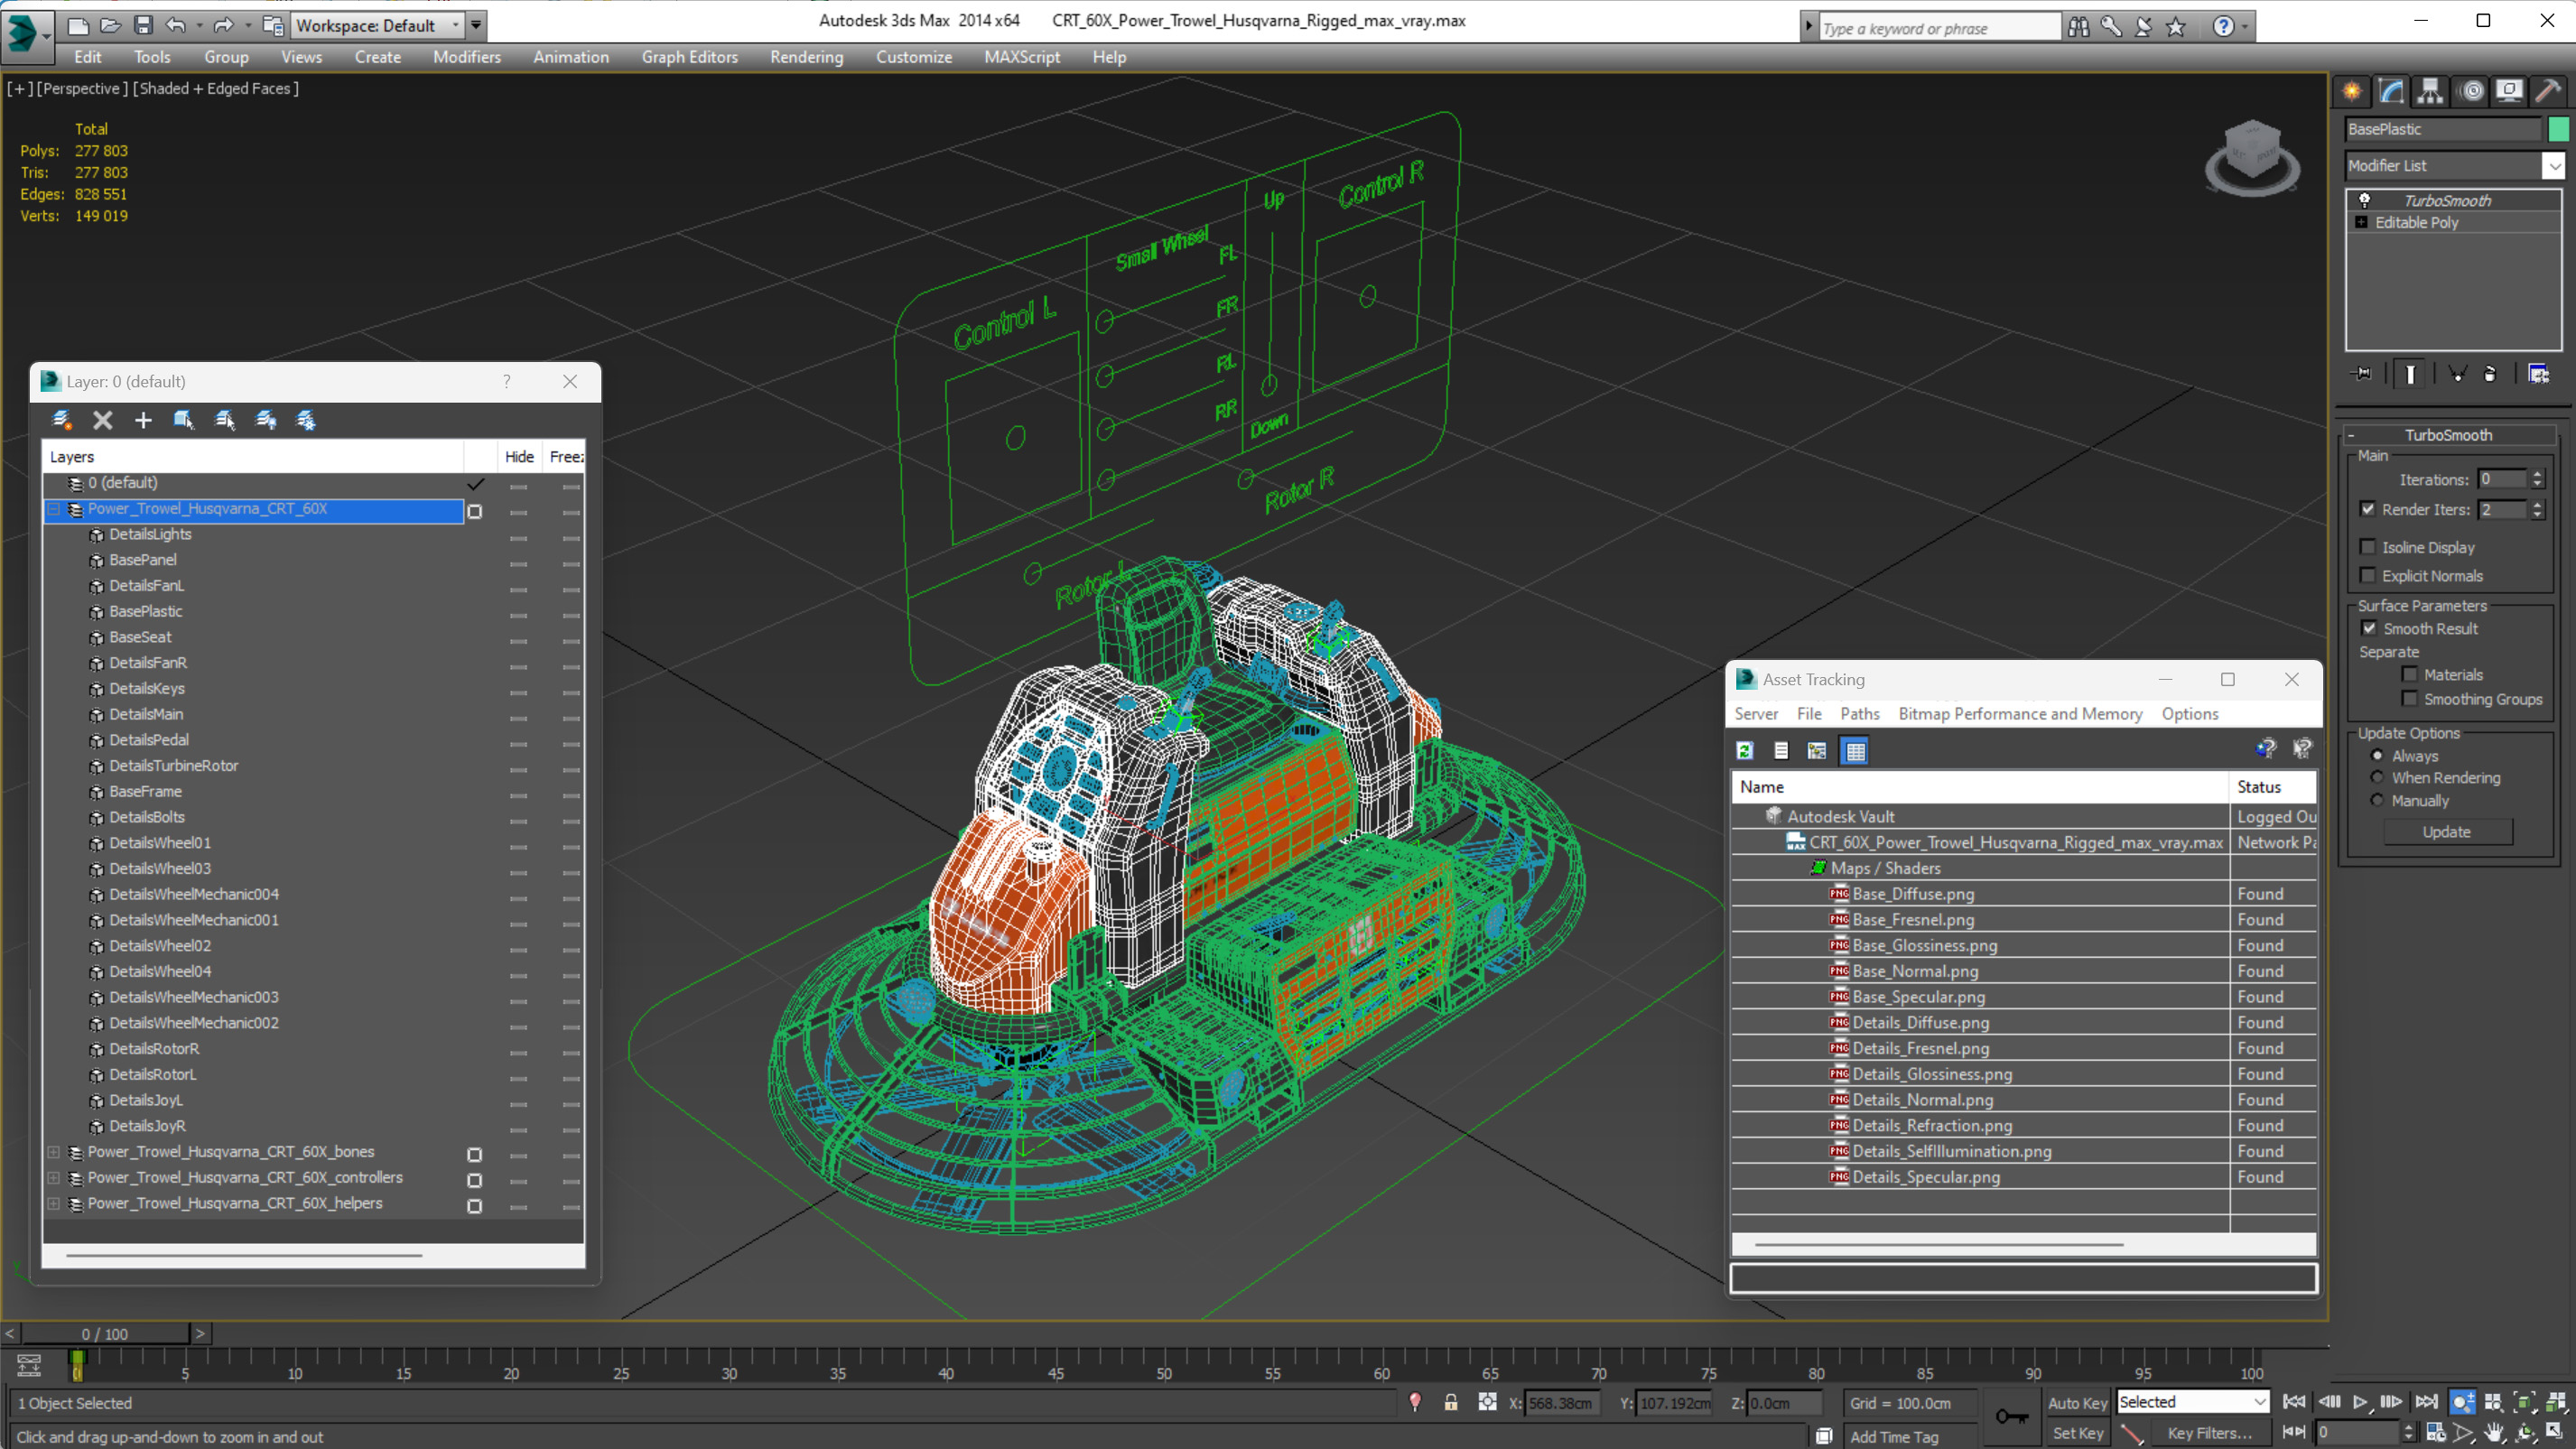
Task: Expand the Power_Trowel_Husqvarna_CRT_60X_bones layer
Action: (54, 1152)
